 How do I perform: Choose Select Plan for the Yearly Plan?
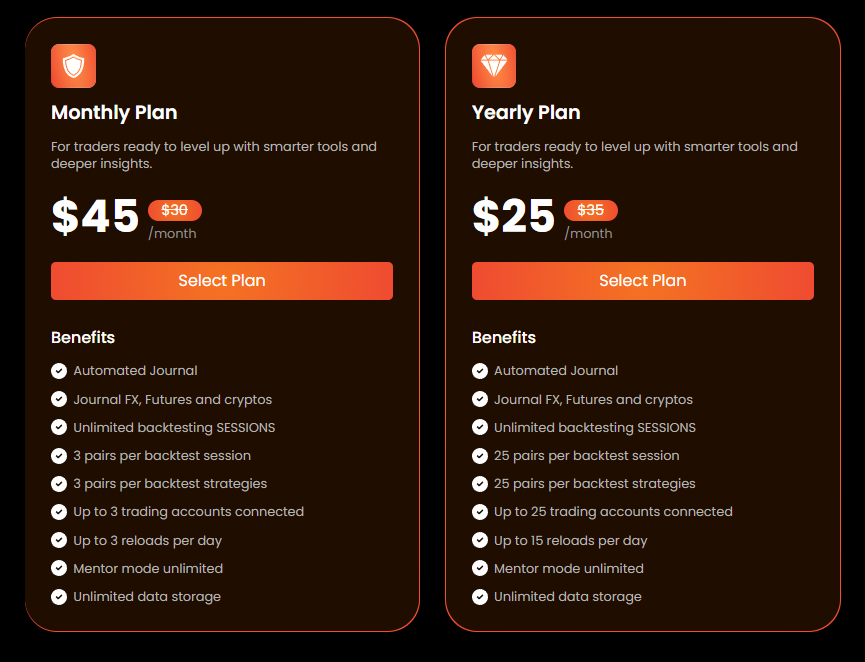coord(643,281)
